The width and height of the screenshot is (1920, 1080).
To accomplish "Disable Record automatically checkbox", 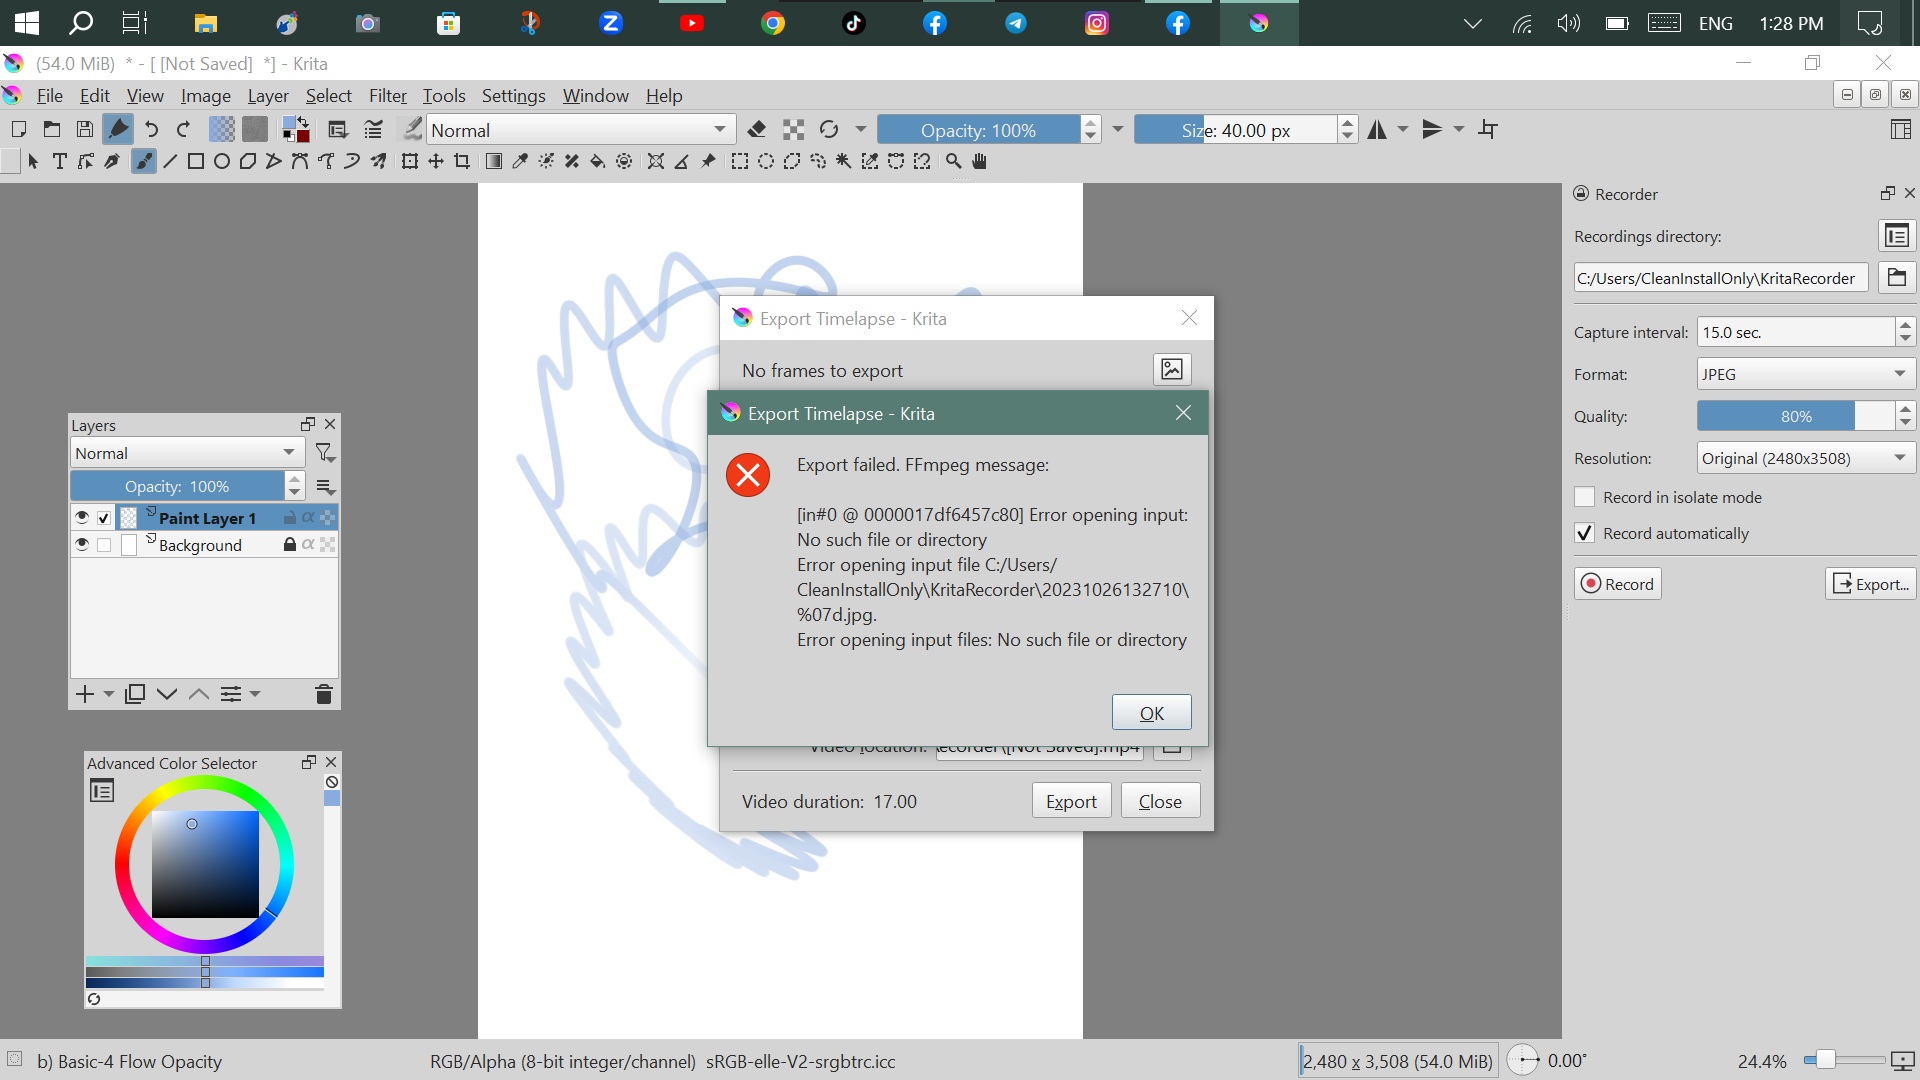I will 1584,533.
